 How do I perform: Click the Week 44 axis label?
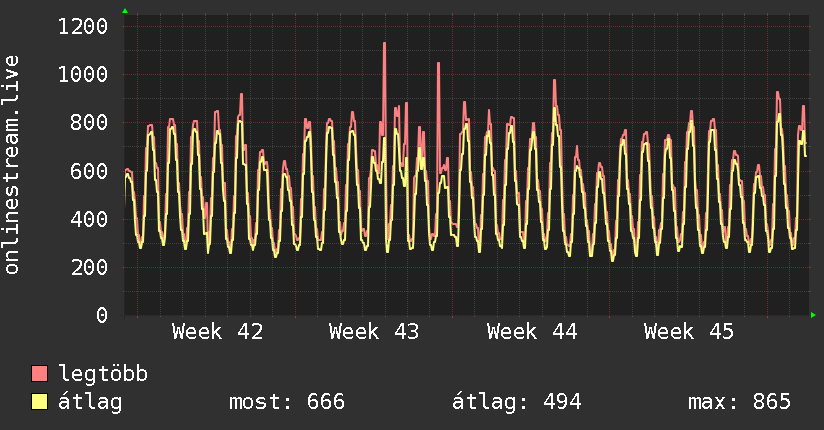532,332
